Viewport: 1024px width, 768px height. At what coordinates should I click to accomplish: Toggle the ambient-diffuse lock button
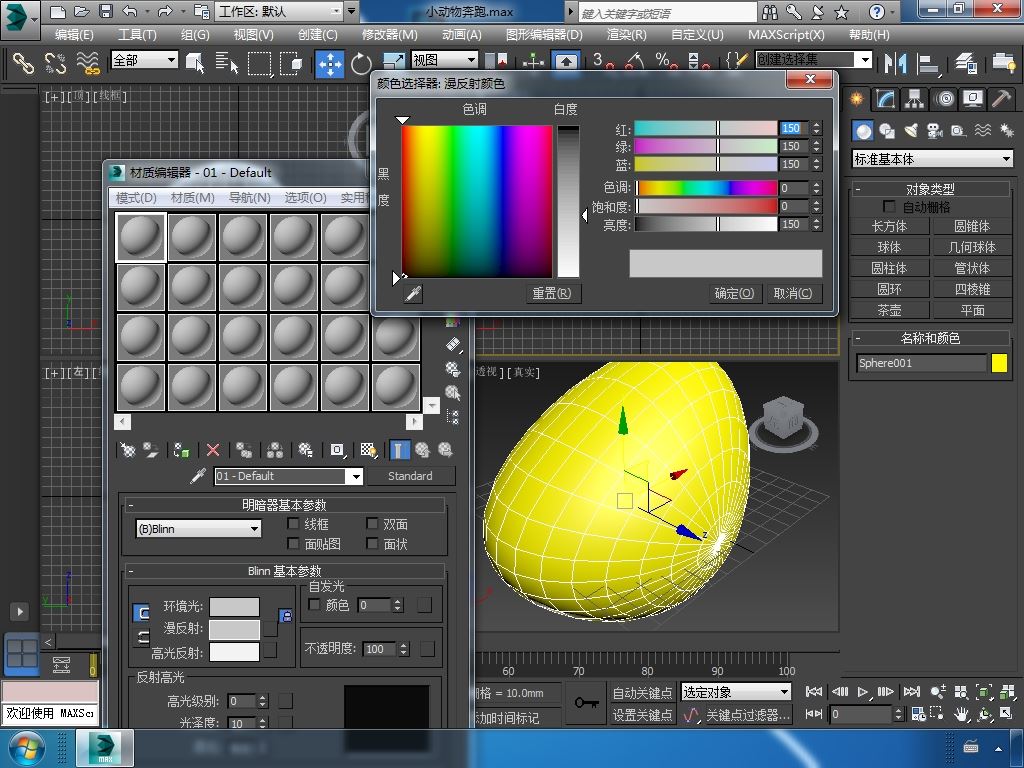click(285, 616)
